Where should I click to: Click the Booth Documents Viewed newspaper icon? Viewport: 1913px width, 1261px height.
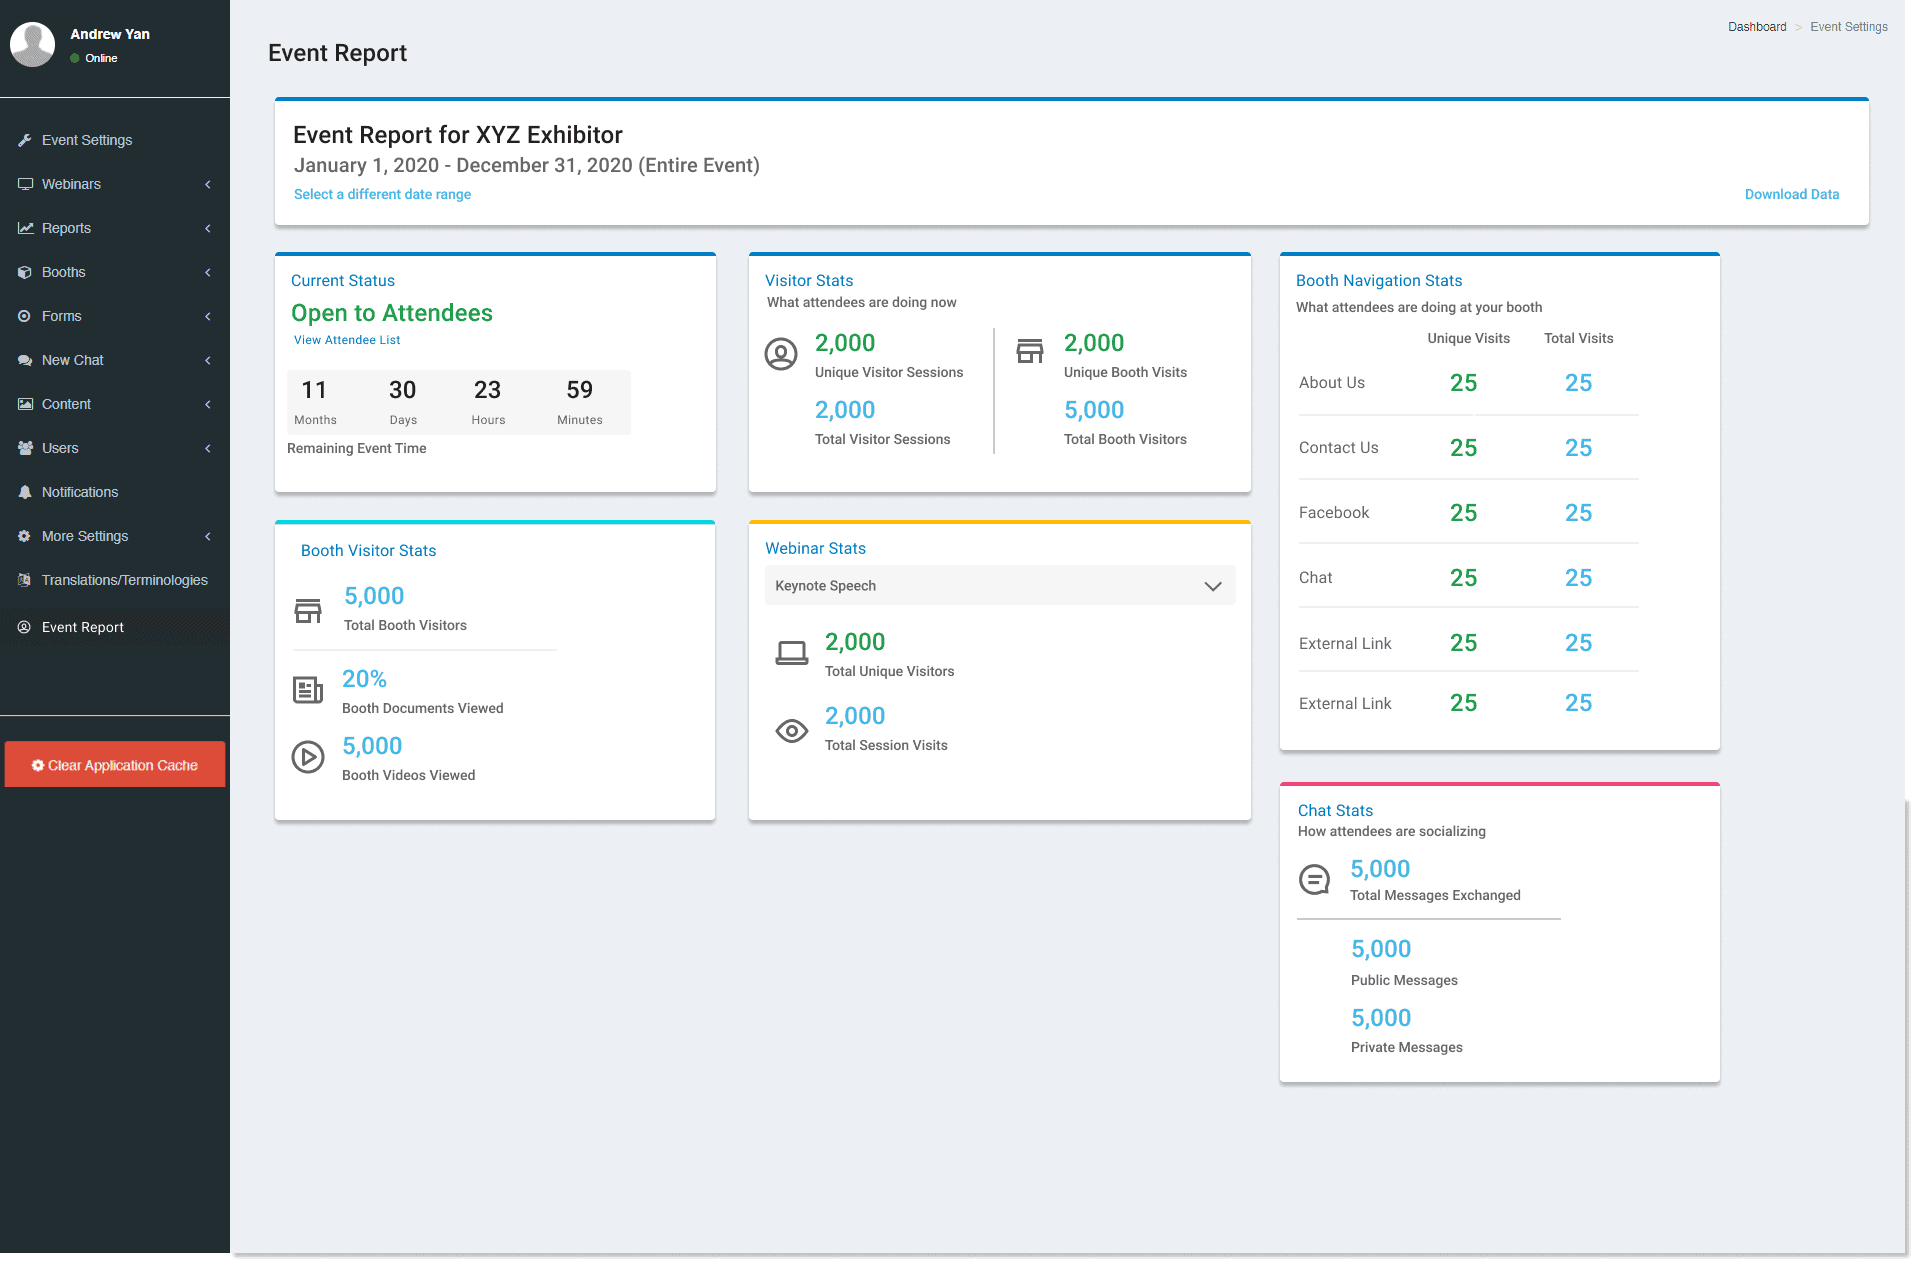pyautogui.click(x=308, y=690)
